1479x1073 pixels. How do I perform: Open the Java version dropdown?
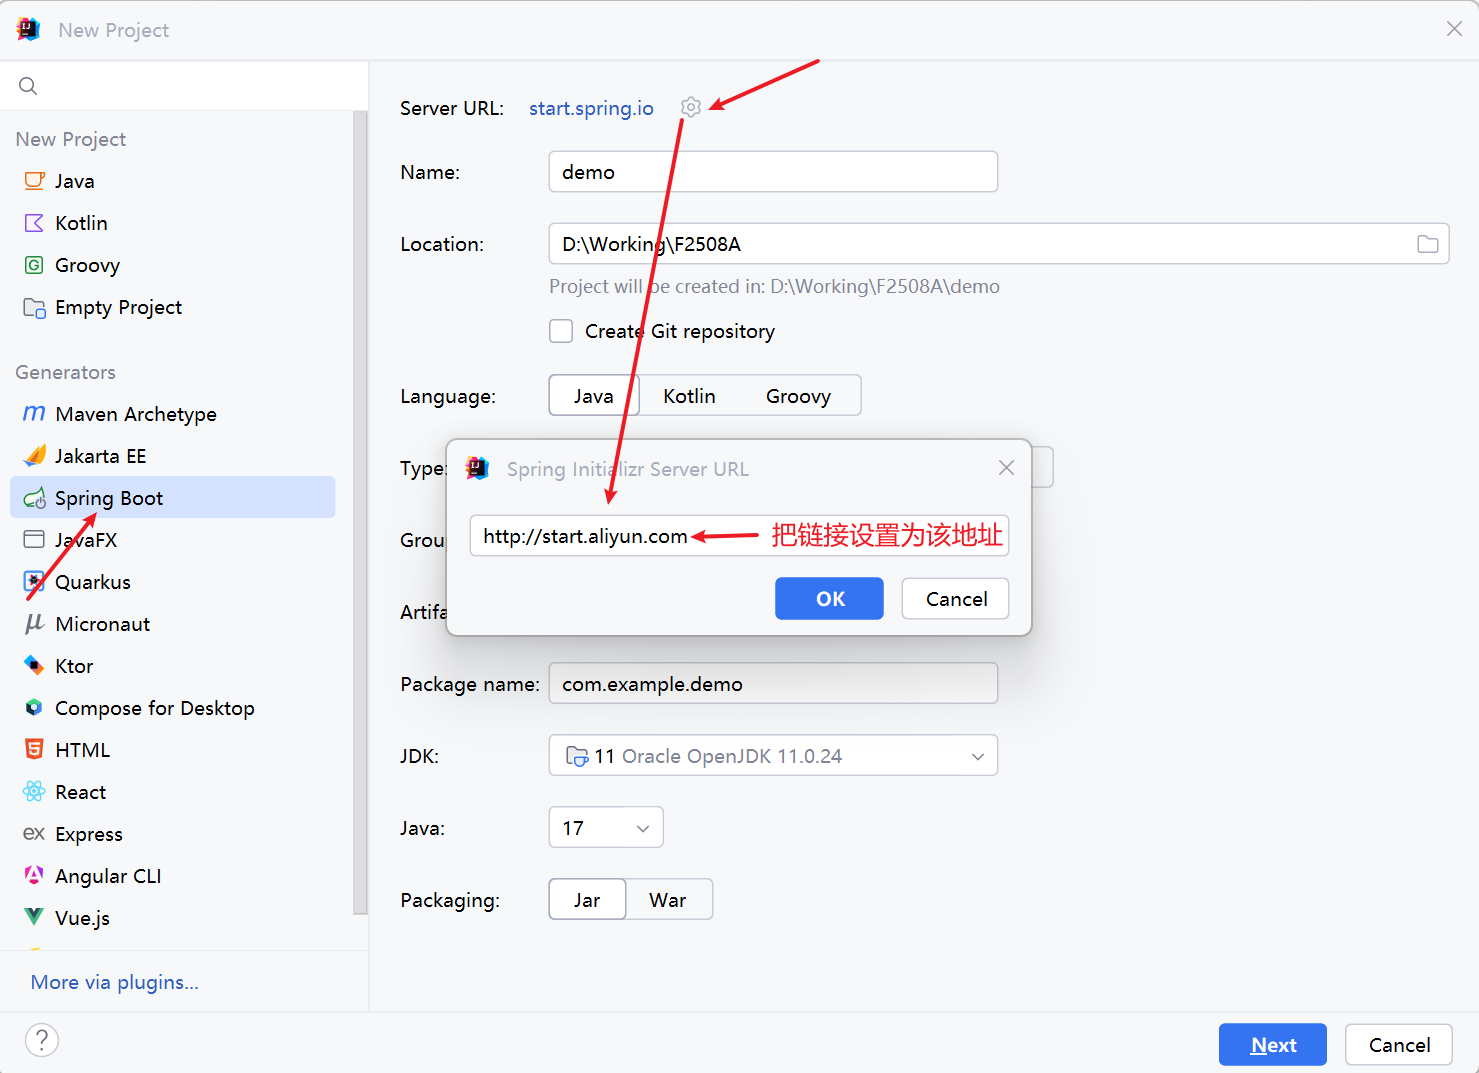tap(606, 828)
